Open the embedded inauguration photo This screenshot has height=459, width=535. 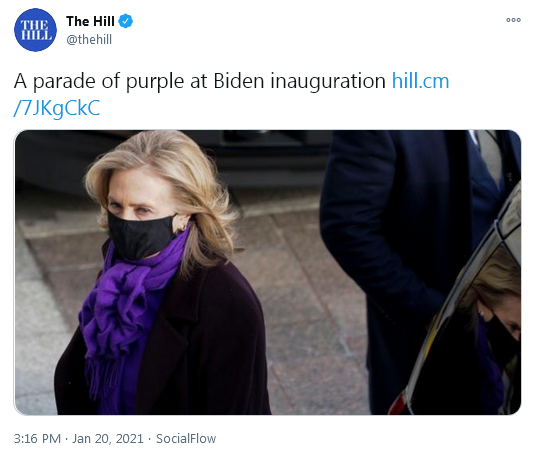coord(268,272)
